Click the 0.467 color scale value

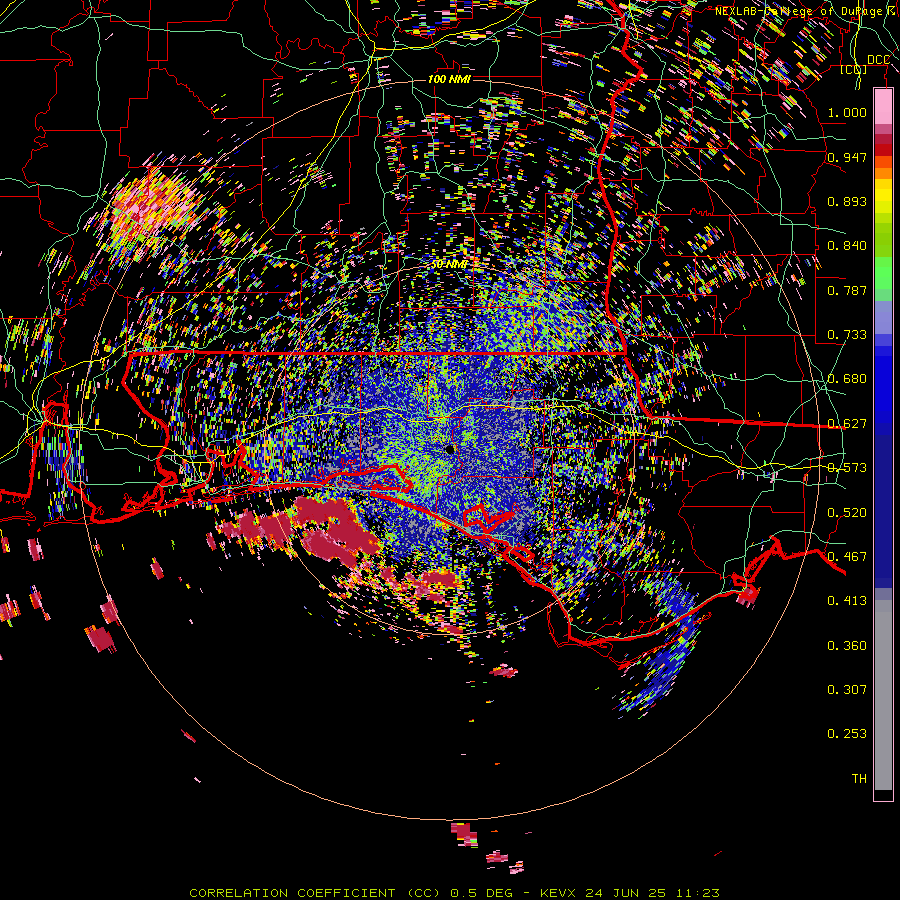click(847, 557)
